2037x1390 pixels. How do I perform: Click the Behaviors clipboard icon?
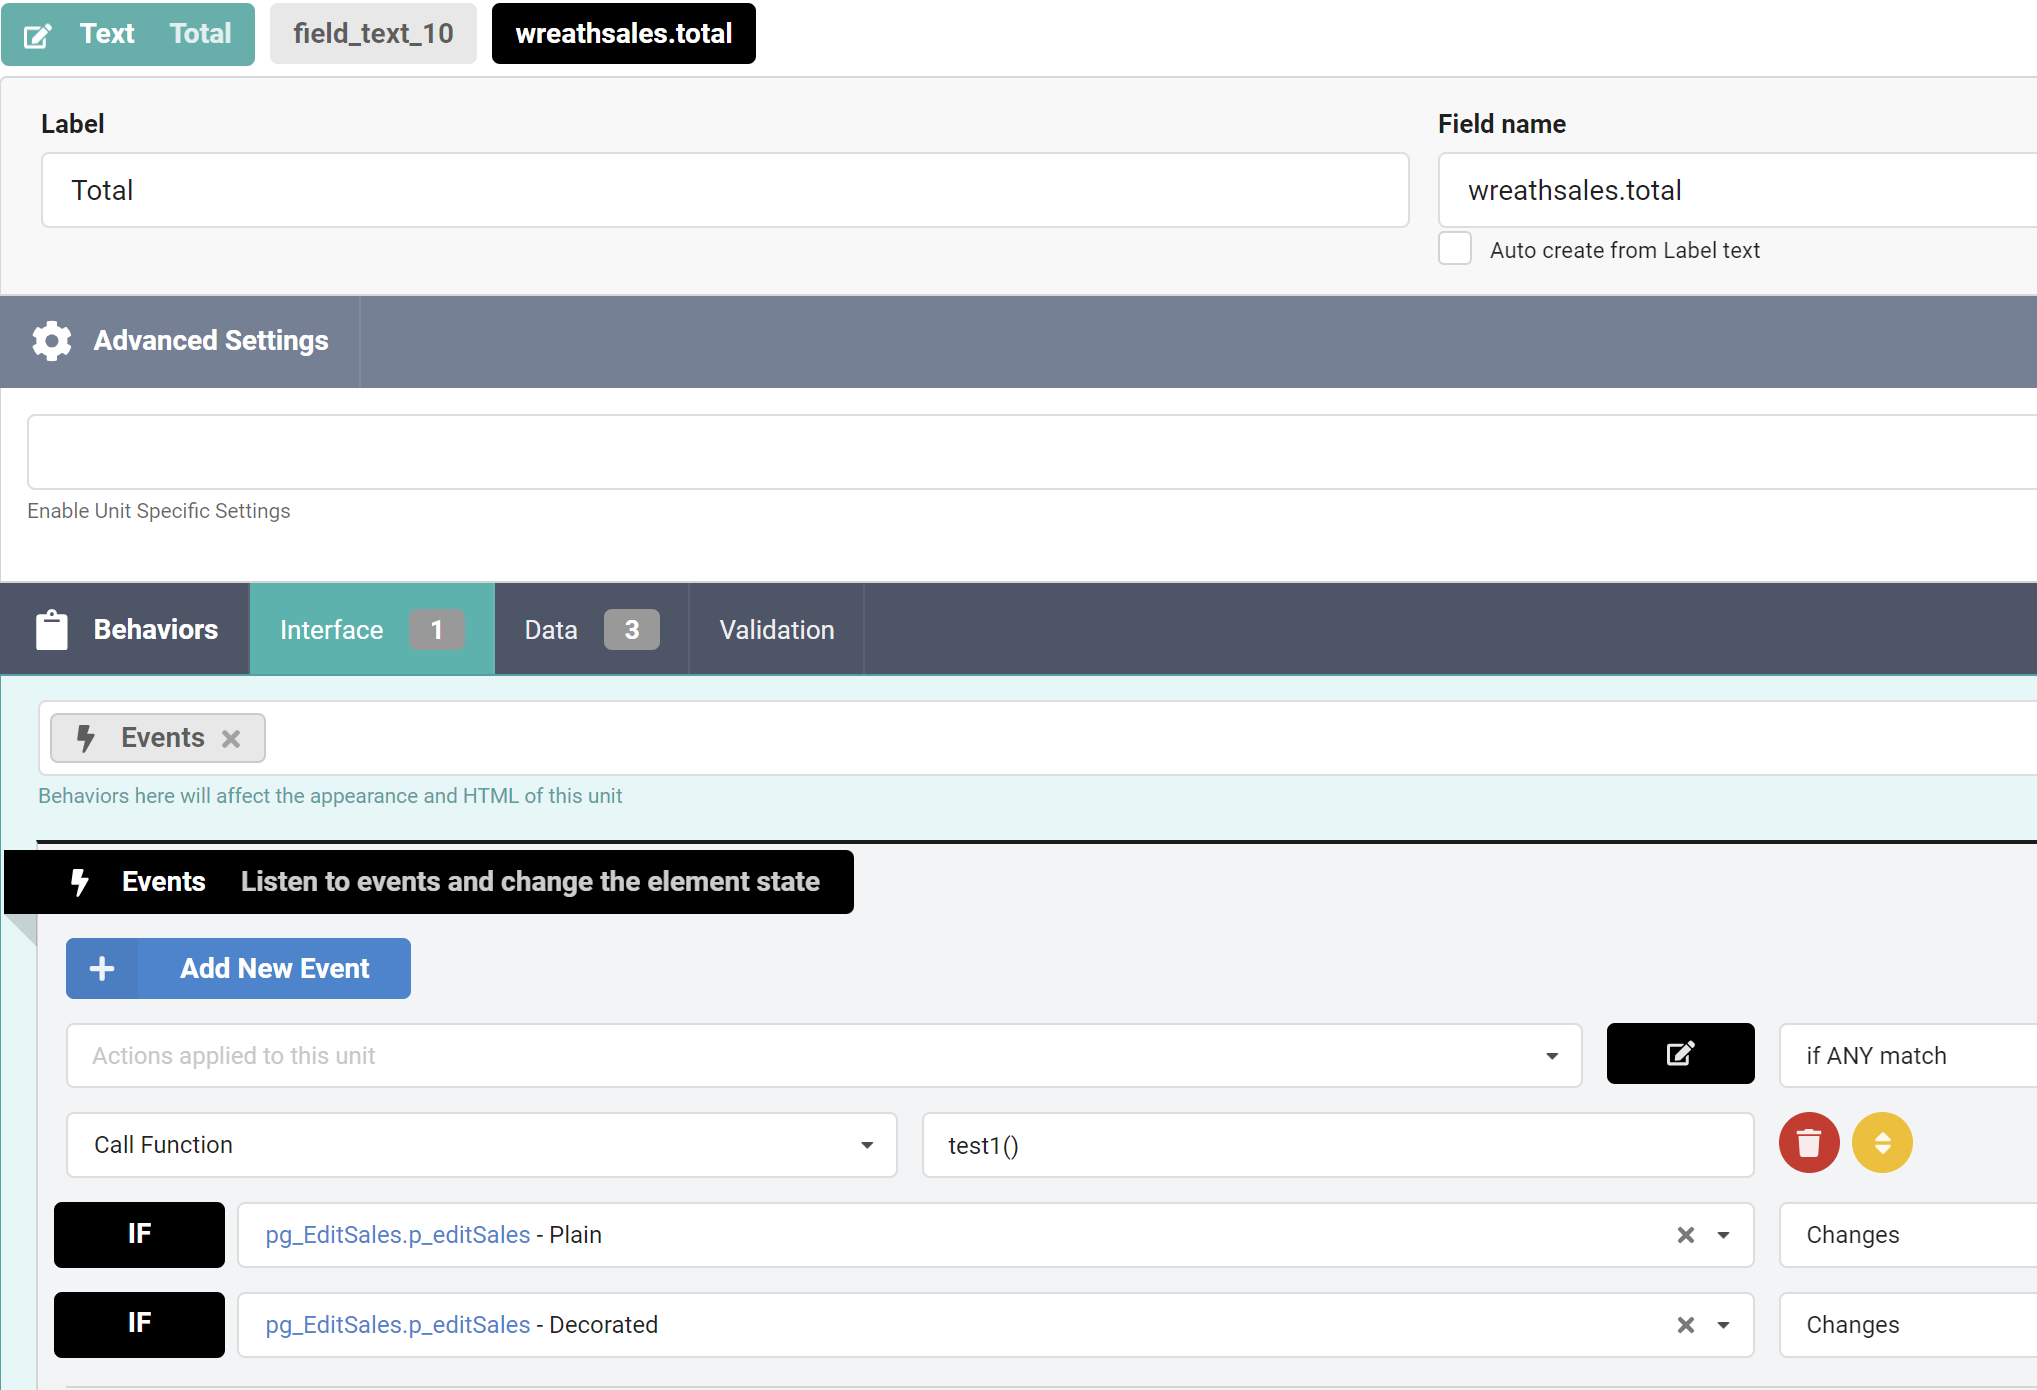pyautogui.click(x=52, y=630)
